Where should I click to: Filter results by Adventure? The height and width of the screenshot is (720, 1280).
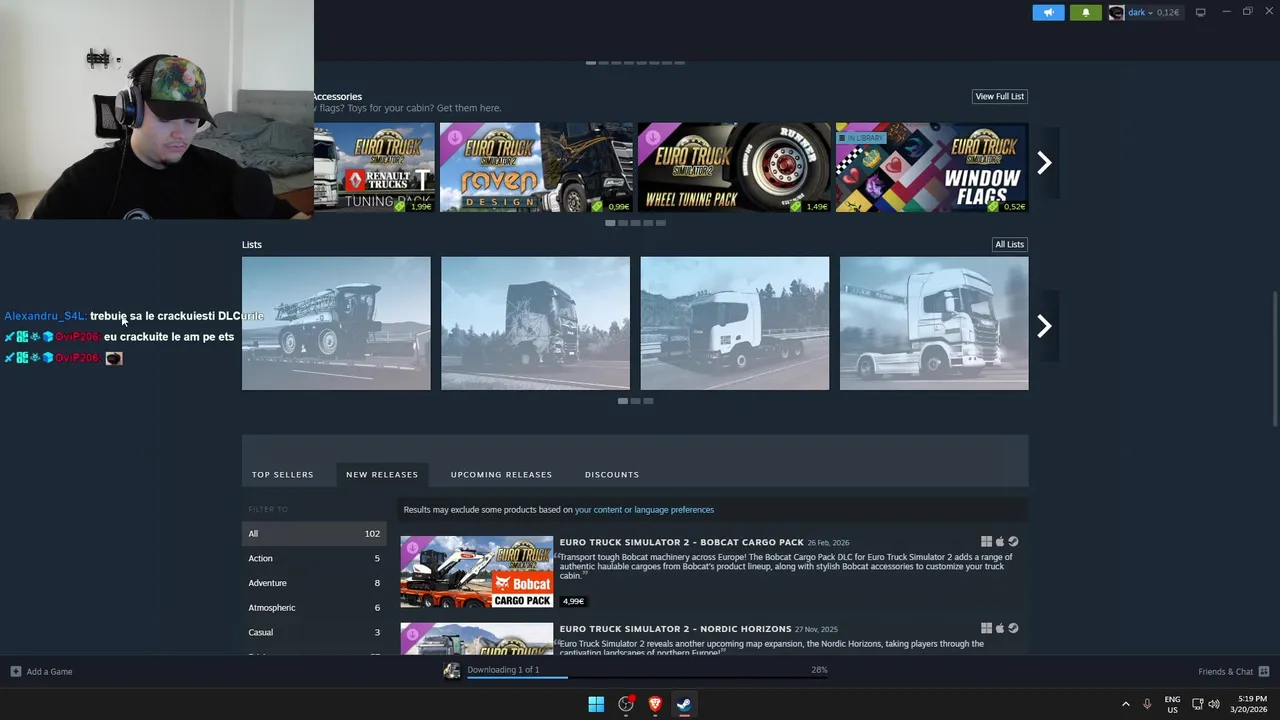(x=314, y=583)
